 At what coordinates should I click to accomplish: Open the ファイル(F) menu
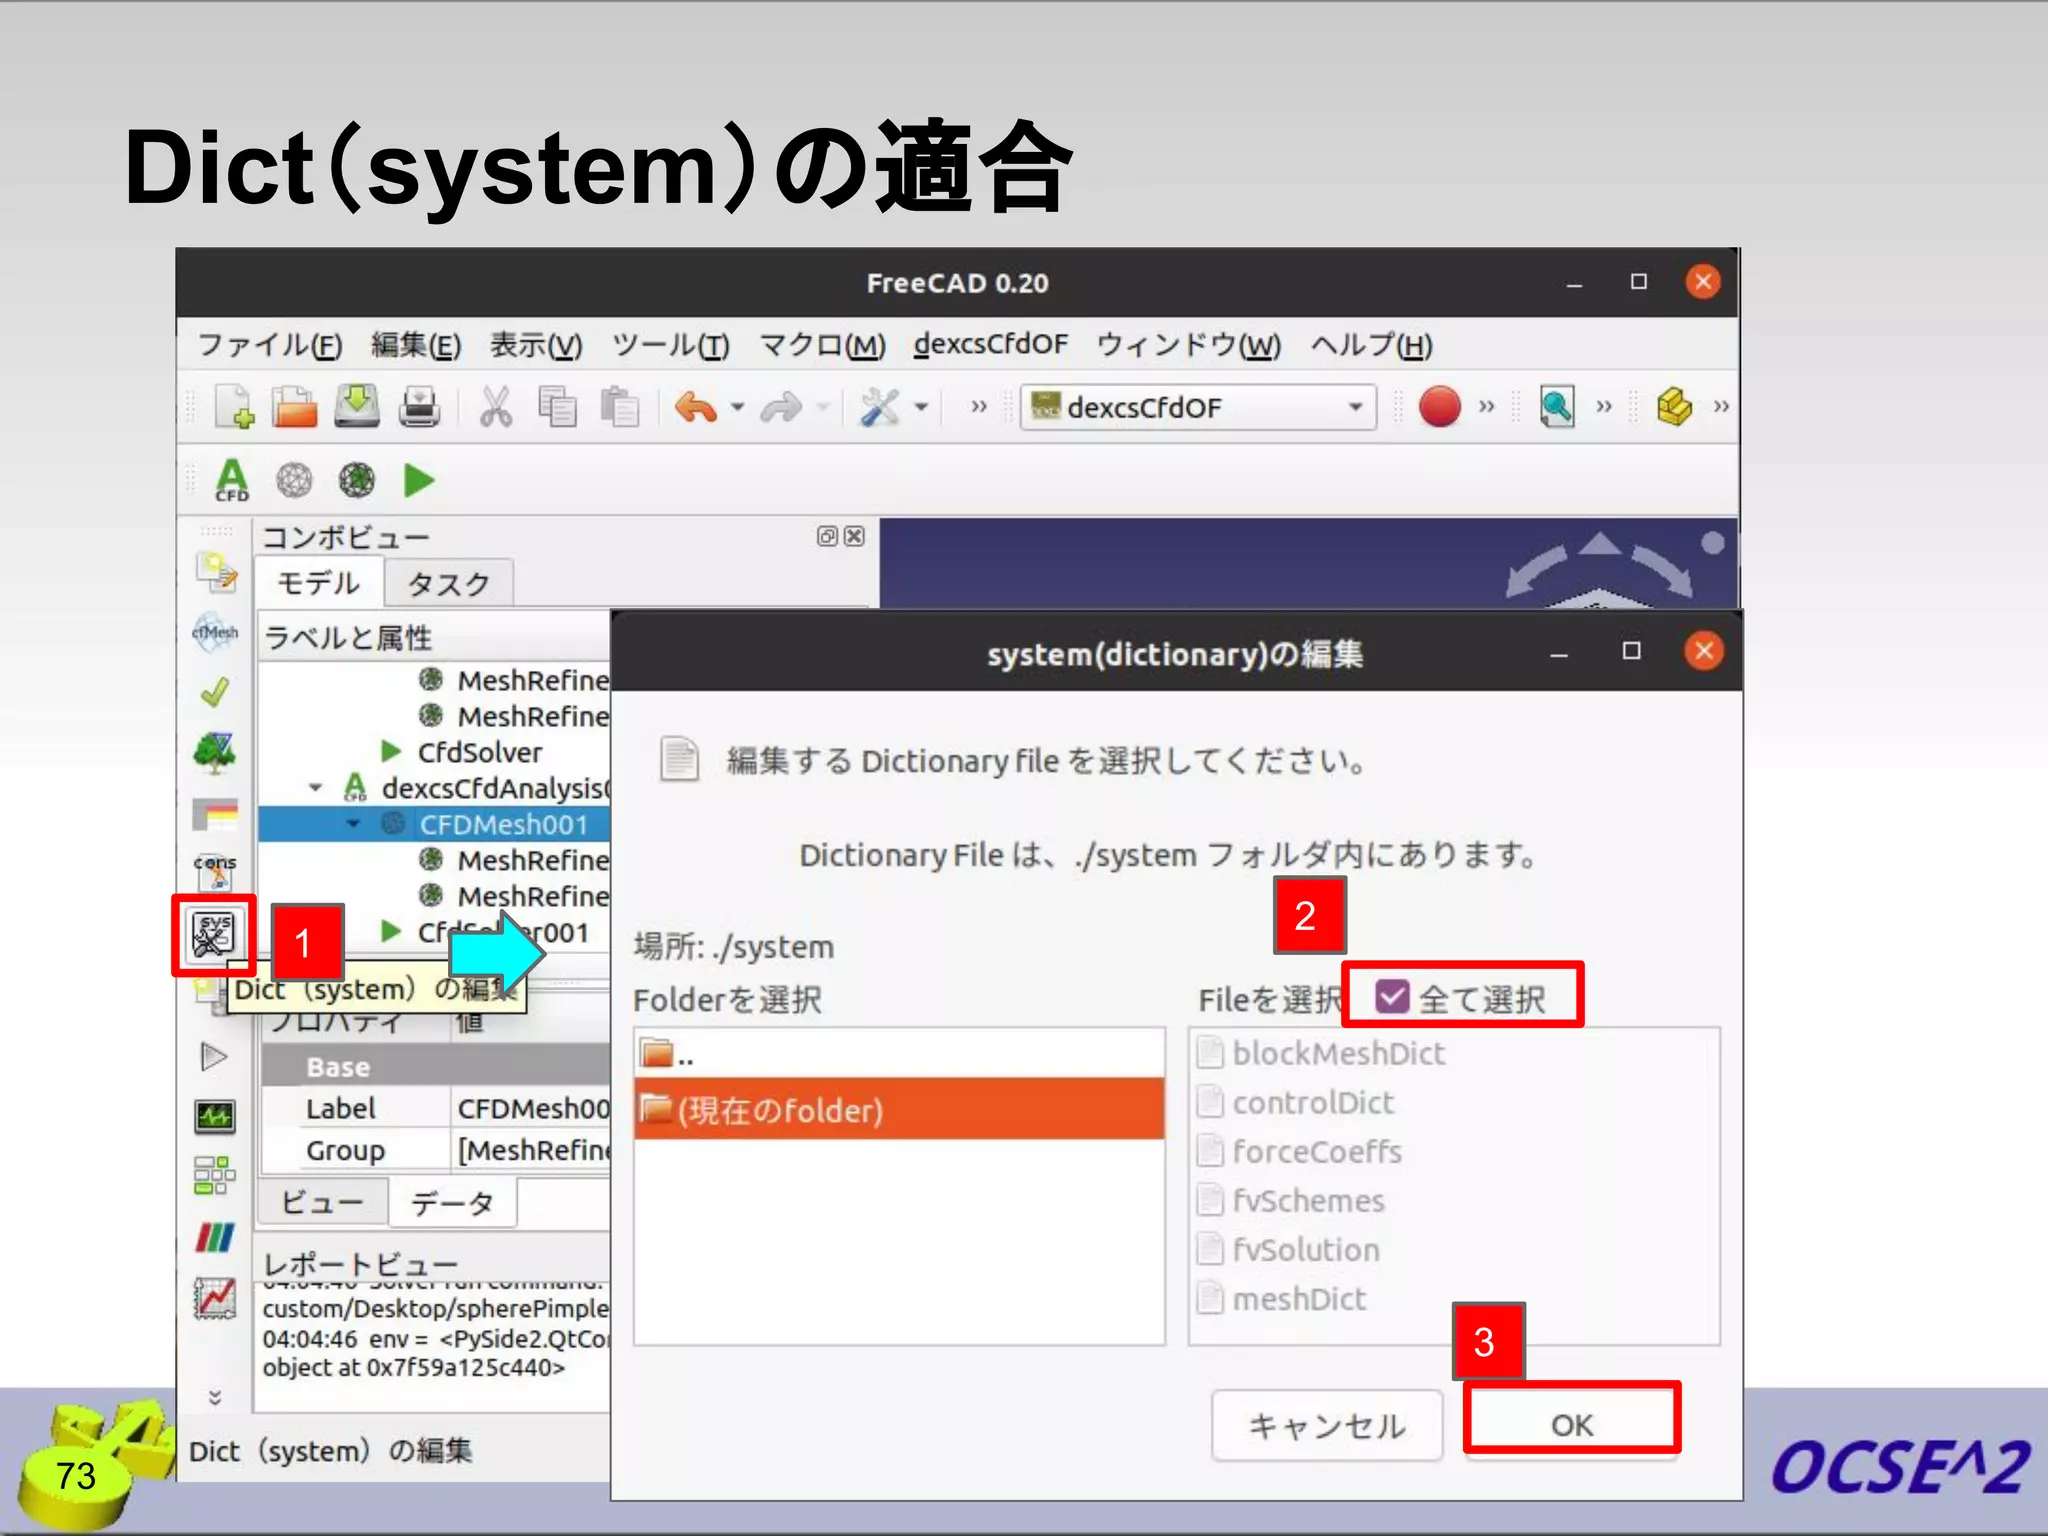[270, 345]
